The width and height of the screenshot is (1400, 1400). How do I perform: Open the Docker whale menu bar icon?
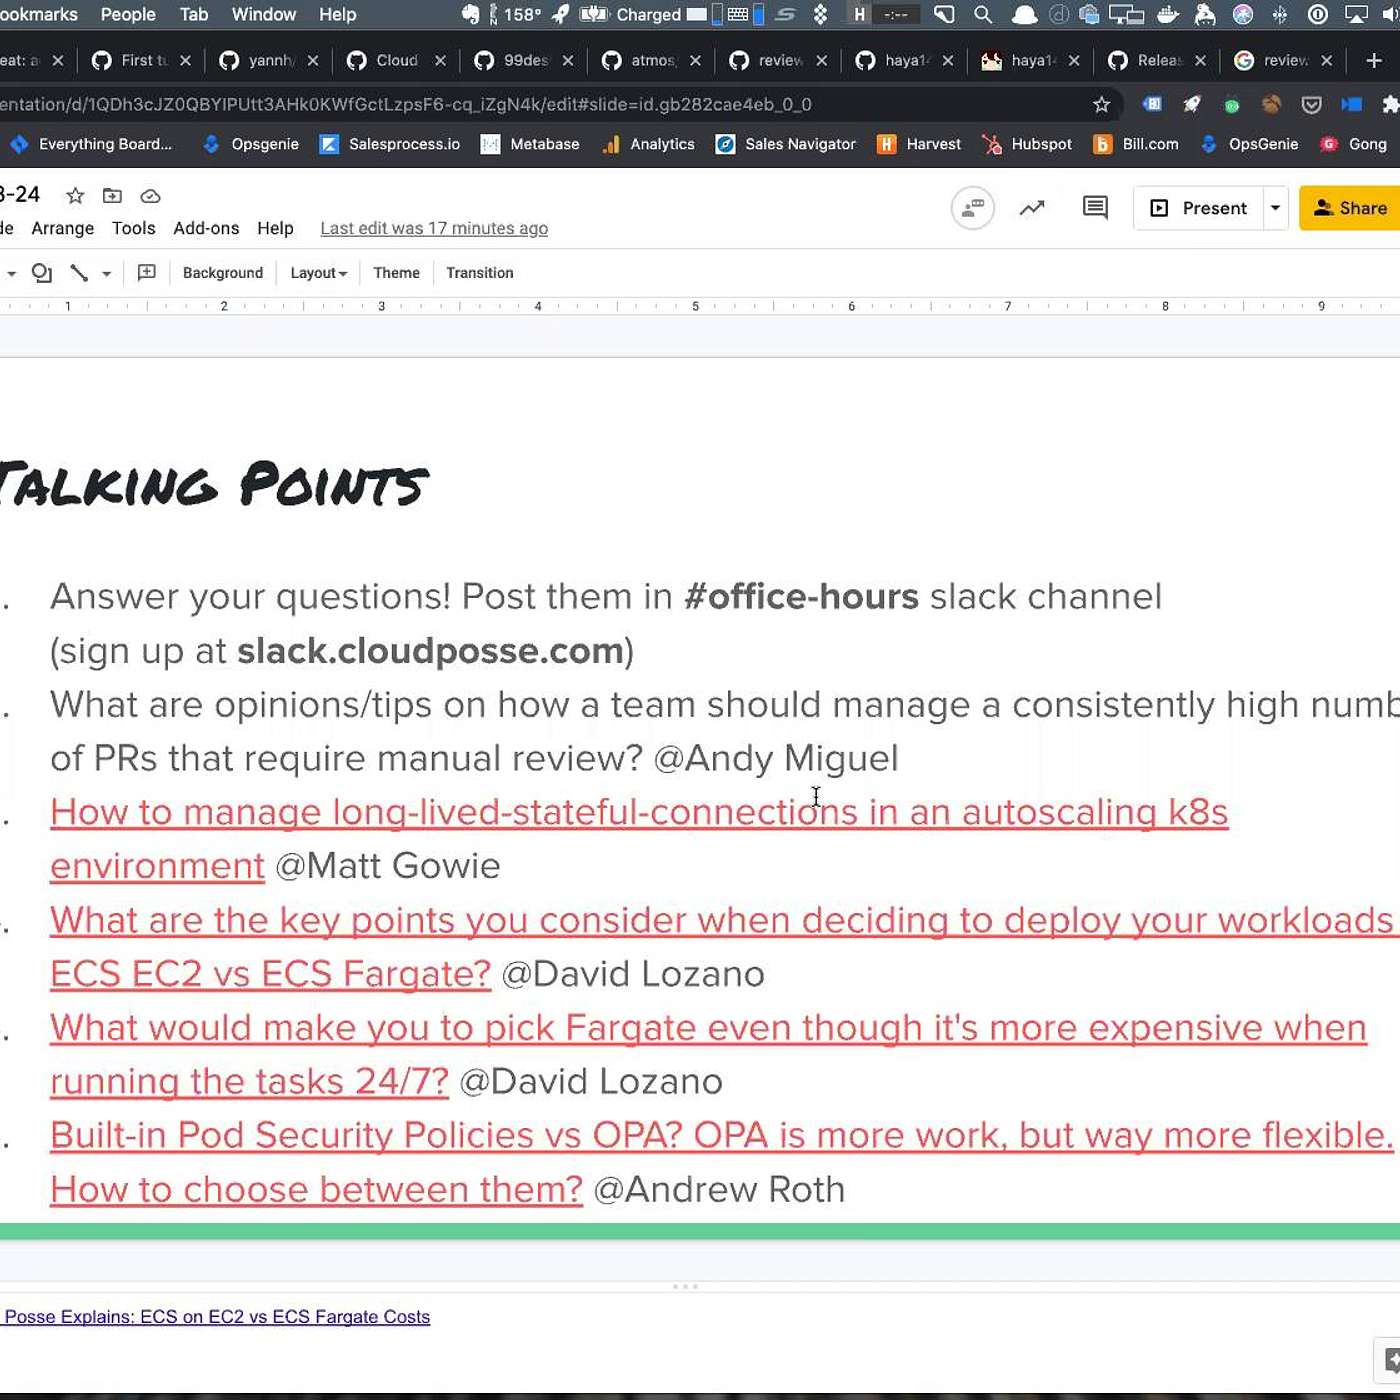pos(1167,15)
